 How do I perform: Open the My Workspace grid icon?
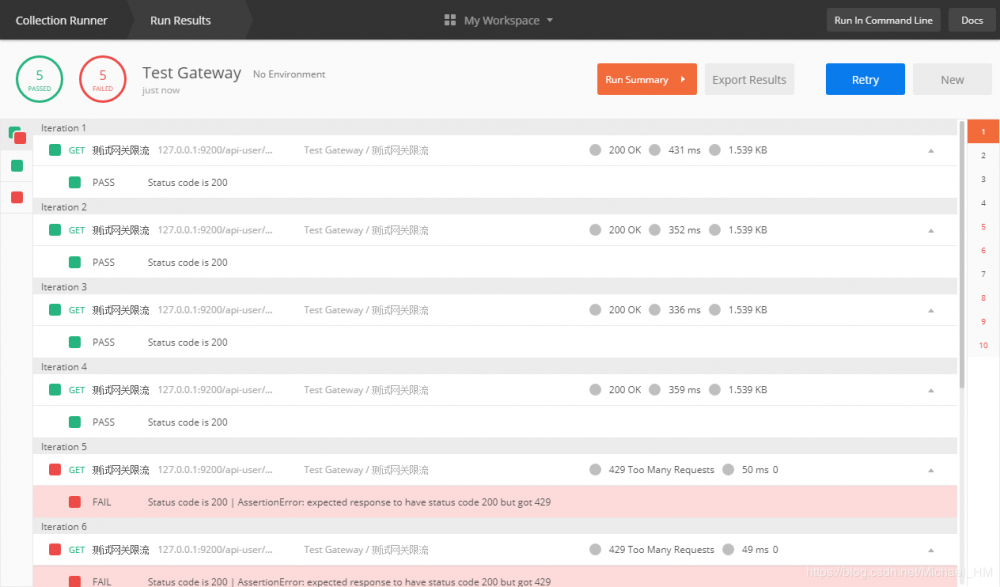[x=450, y=20]
